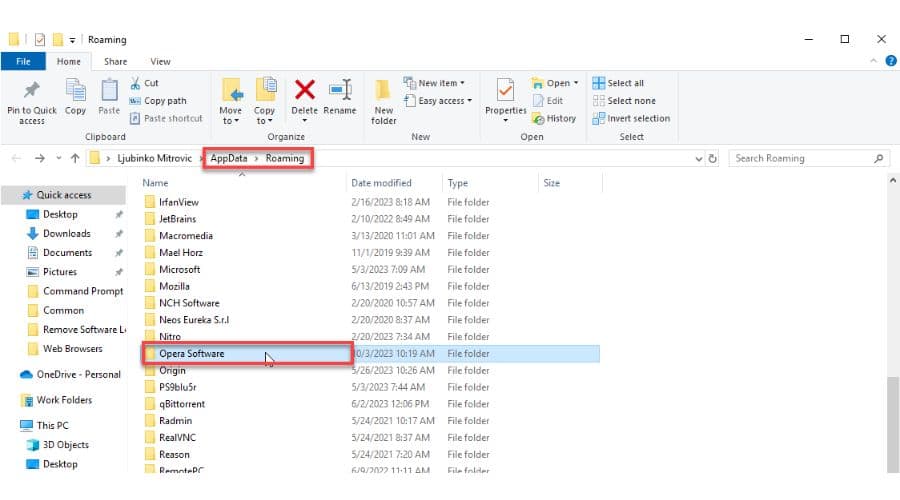Click the Refresh button
Viewport: 900px width, 500px height.
tap(712, 158)
